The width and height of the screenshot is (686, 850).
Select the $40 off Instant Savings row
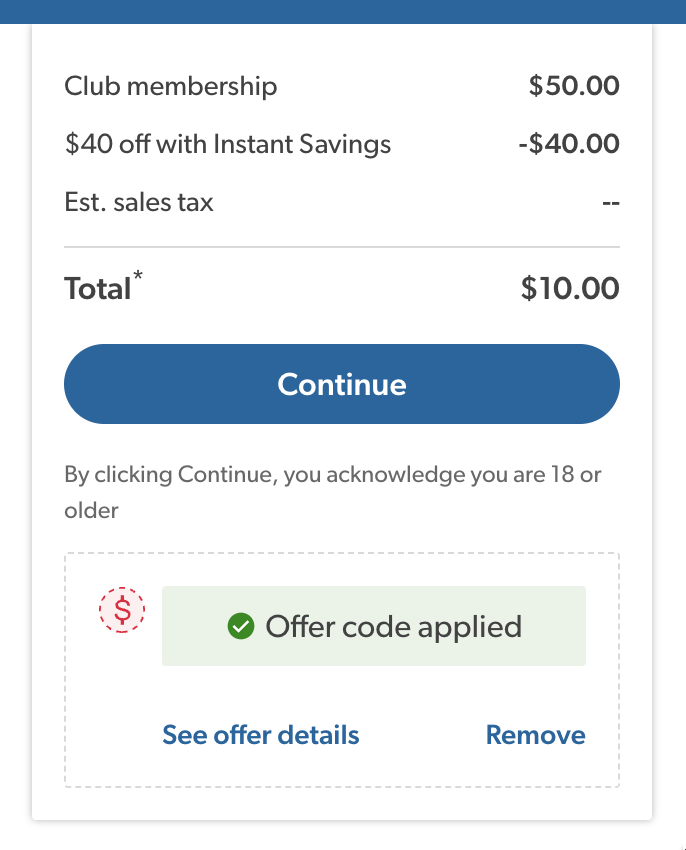pos(227,144)
